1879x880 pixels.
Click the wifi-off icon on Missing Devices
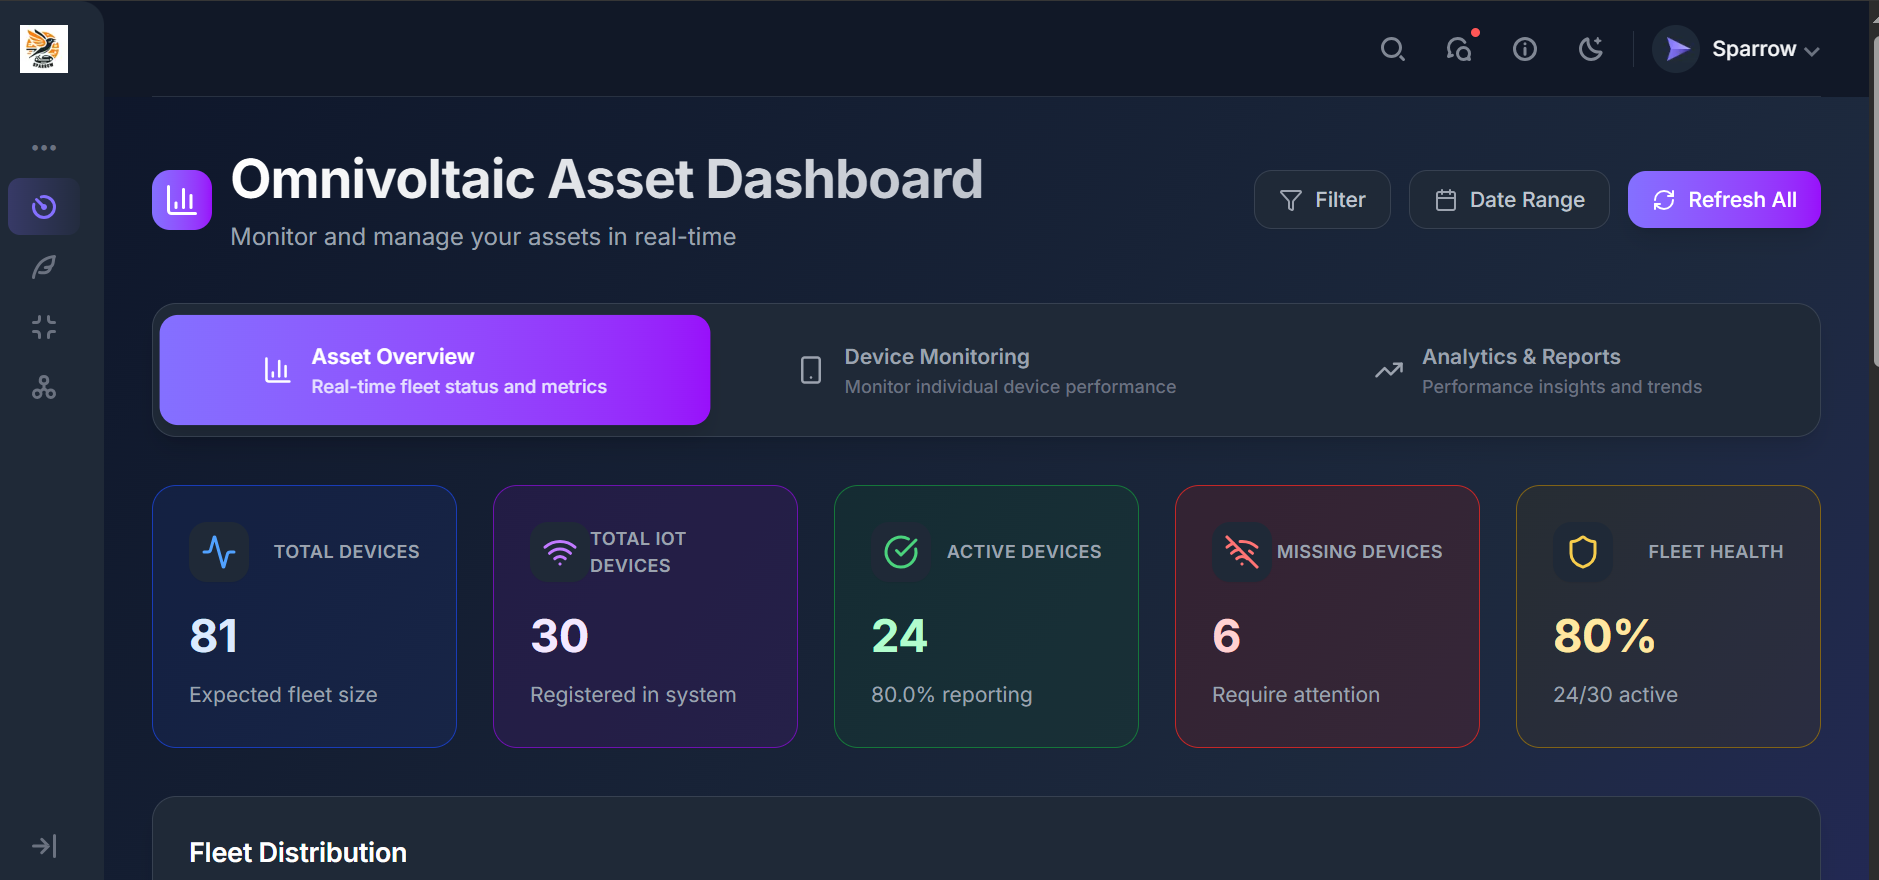pyautogui.click(x=1242, y=552)
